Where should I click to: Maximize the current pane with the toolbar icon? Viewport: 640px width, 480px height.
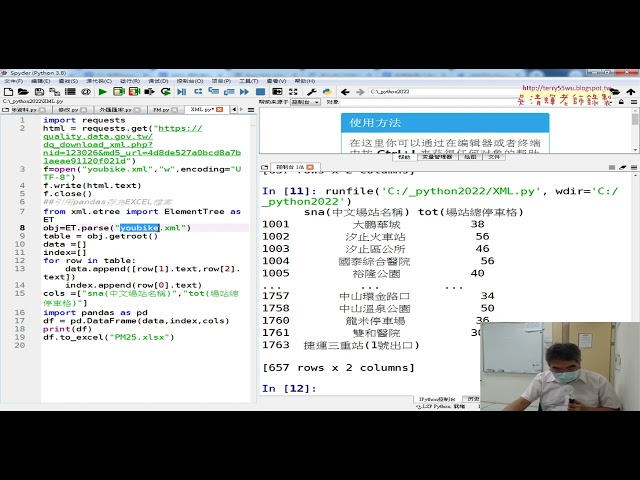[x=277, y=92]
